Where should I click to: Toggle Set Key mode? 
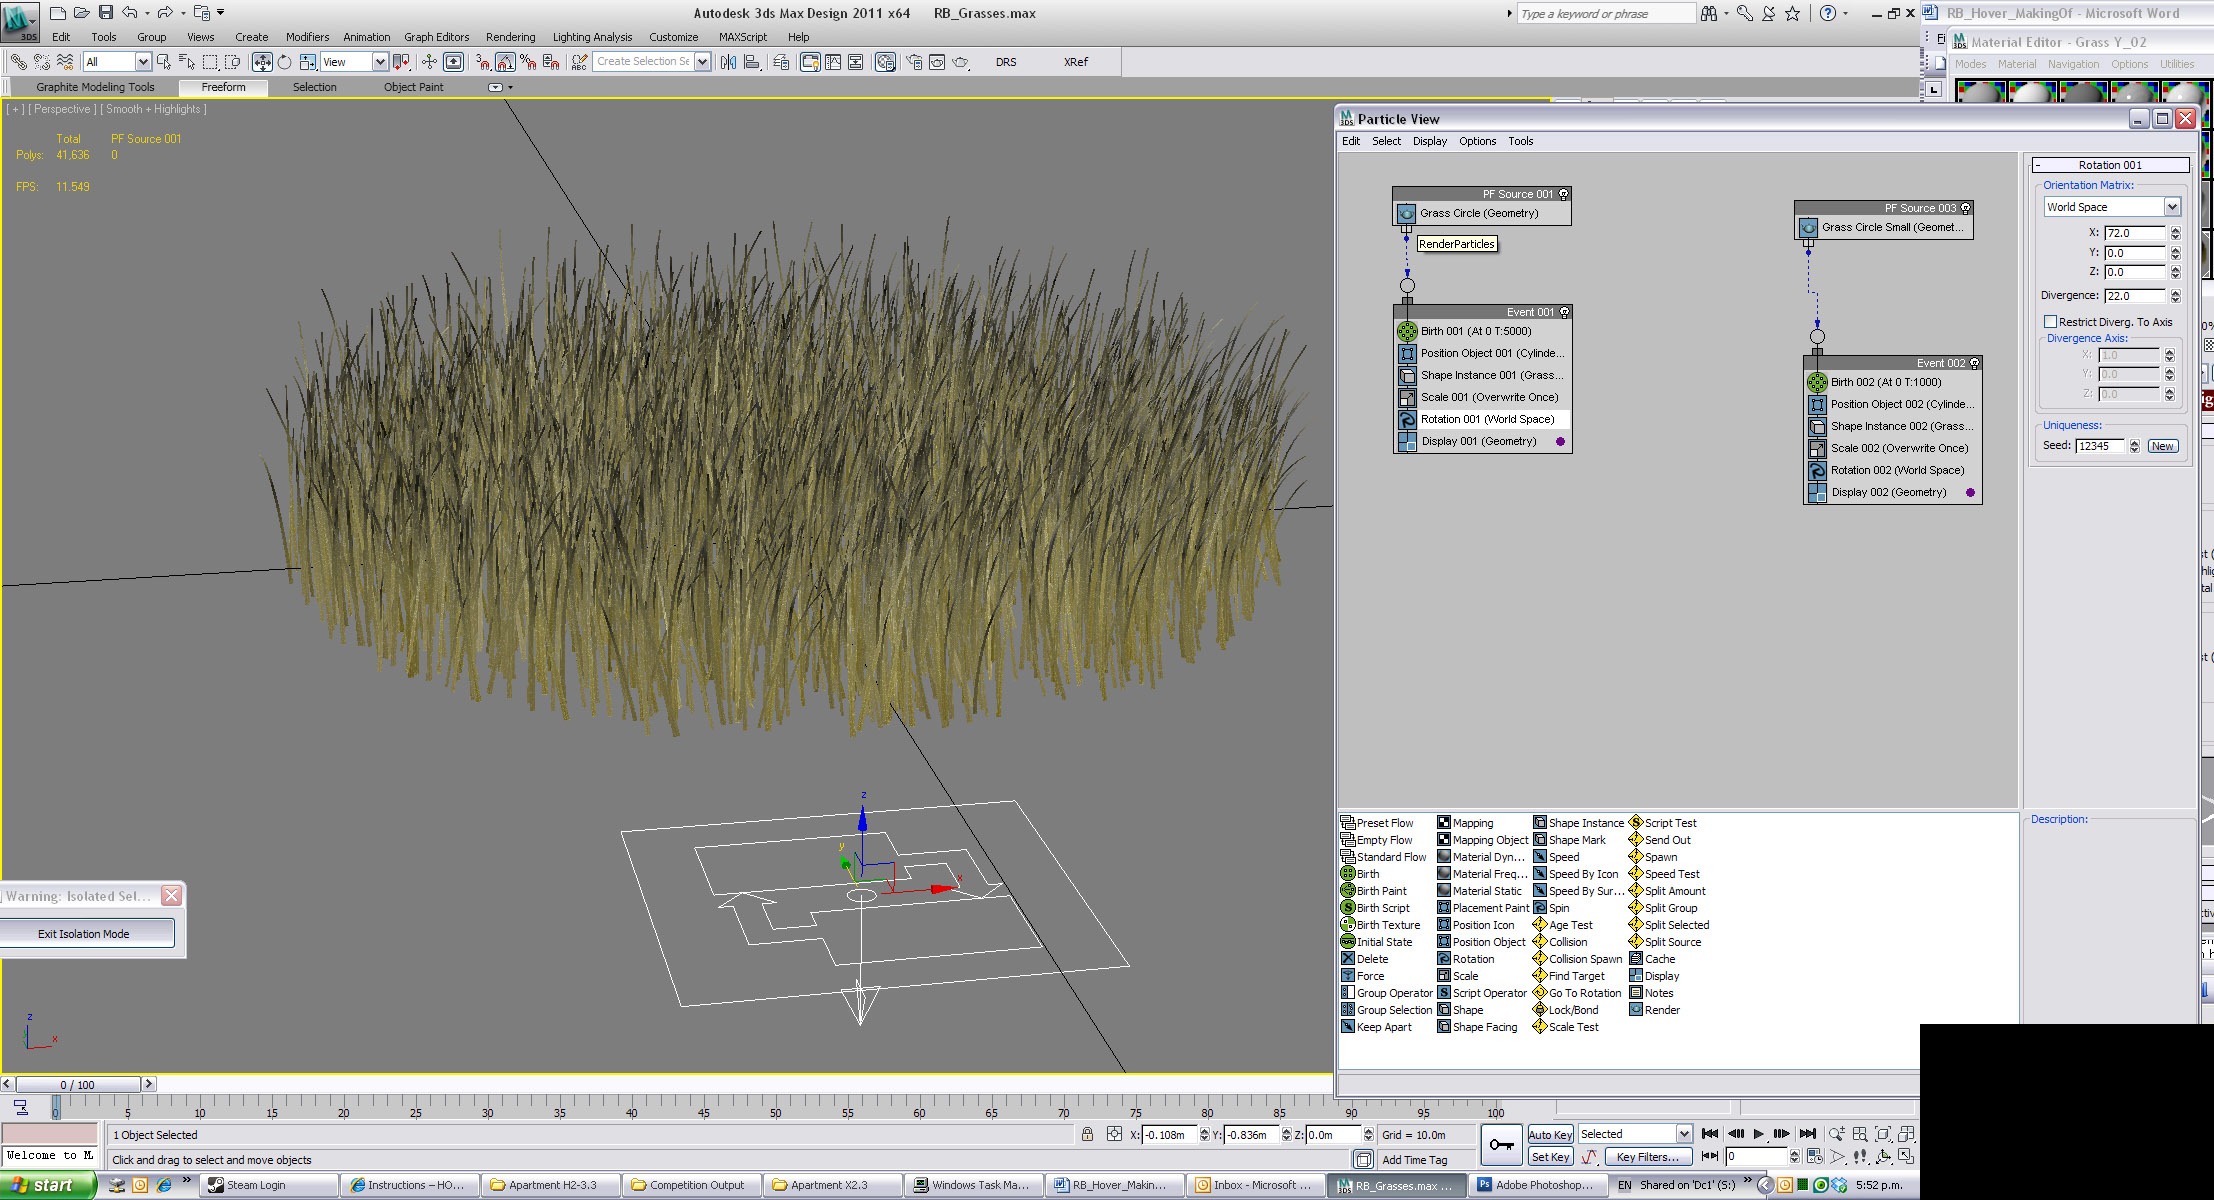click(1551, 1157)
